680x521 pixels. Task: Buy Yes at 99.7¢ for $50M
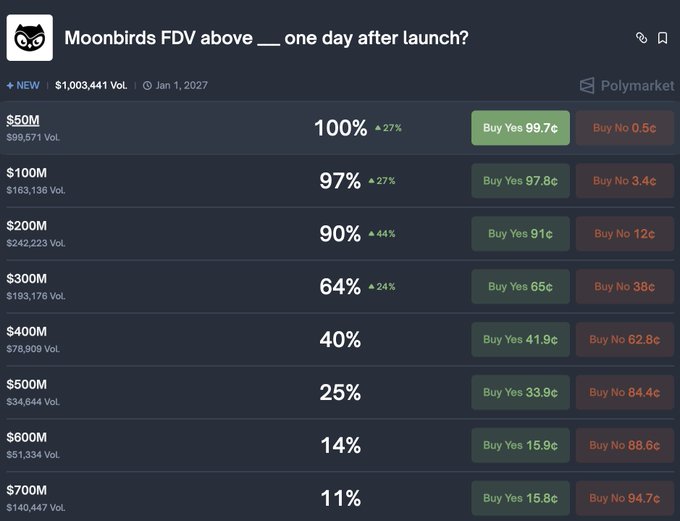520,128
